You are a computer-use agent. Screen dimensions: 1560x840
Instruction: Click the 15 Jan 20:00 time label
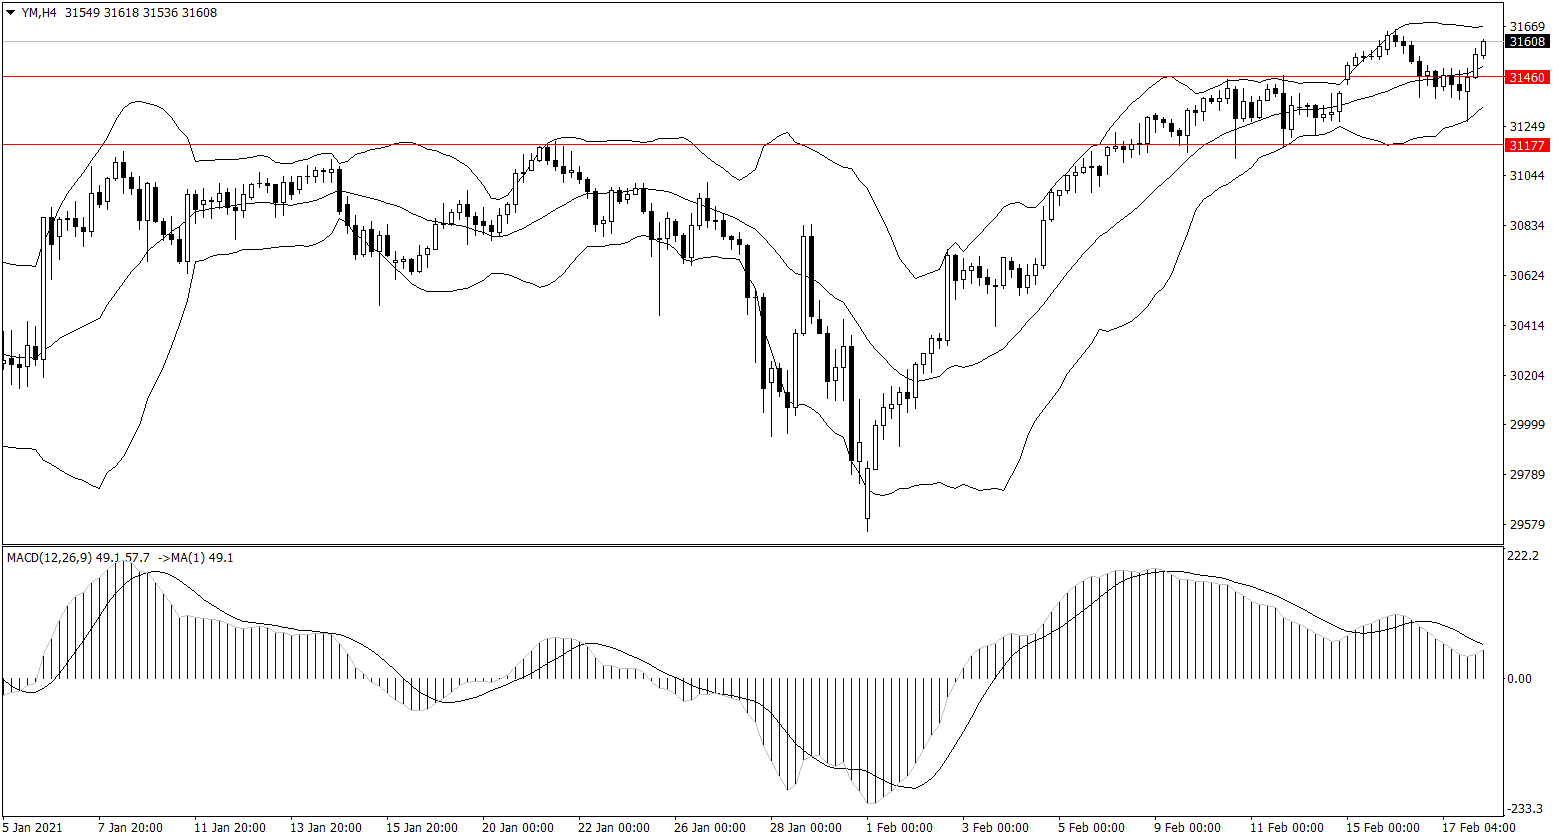pos(423,828)
